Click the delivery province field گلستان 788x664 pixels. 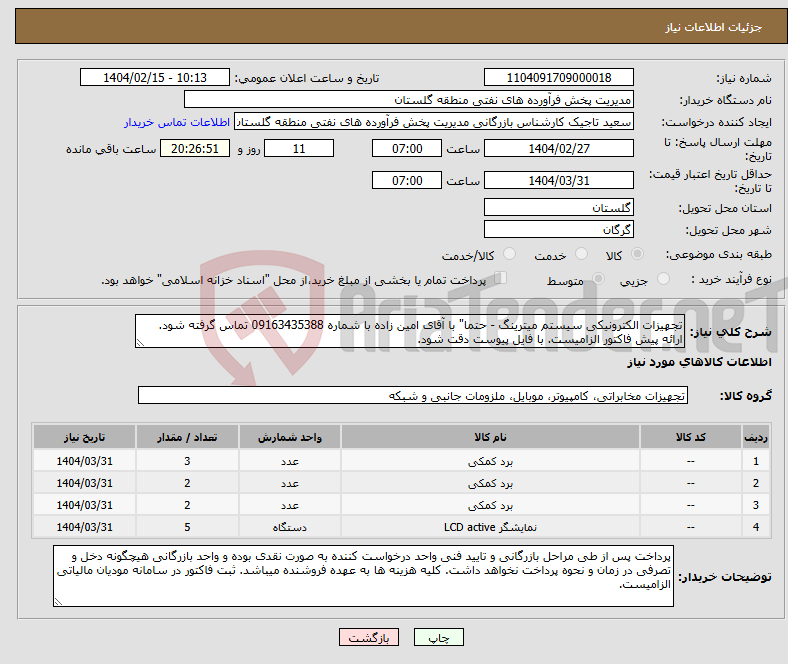click(558, 207)
